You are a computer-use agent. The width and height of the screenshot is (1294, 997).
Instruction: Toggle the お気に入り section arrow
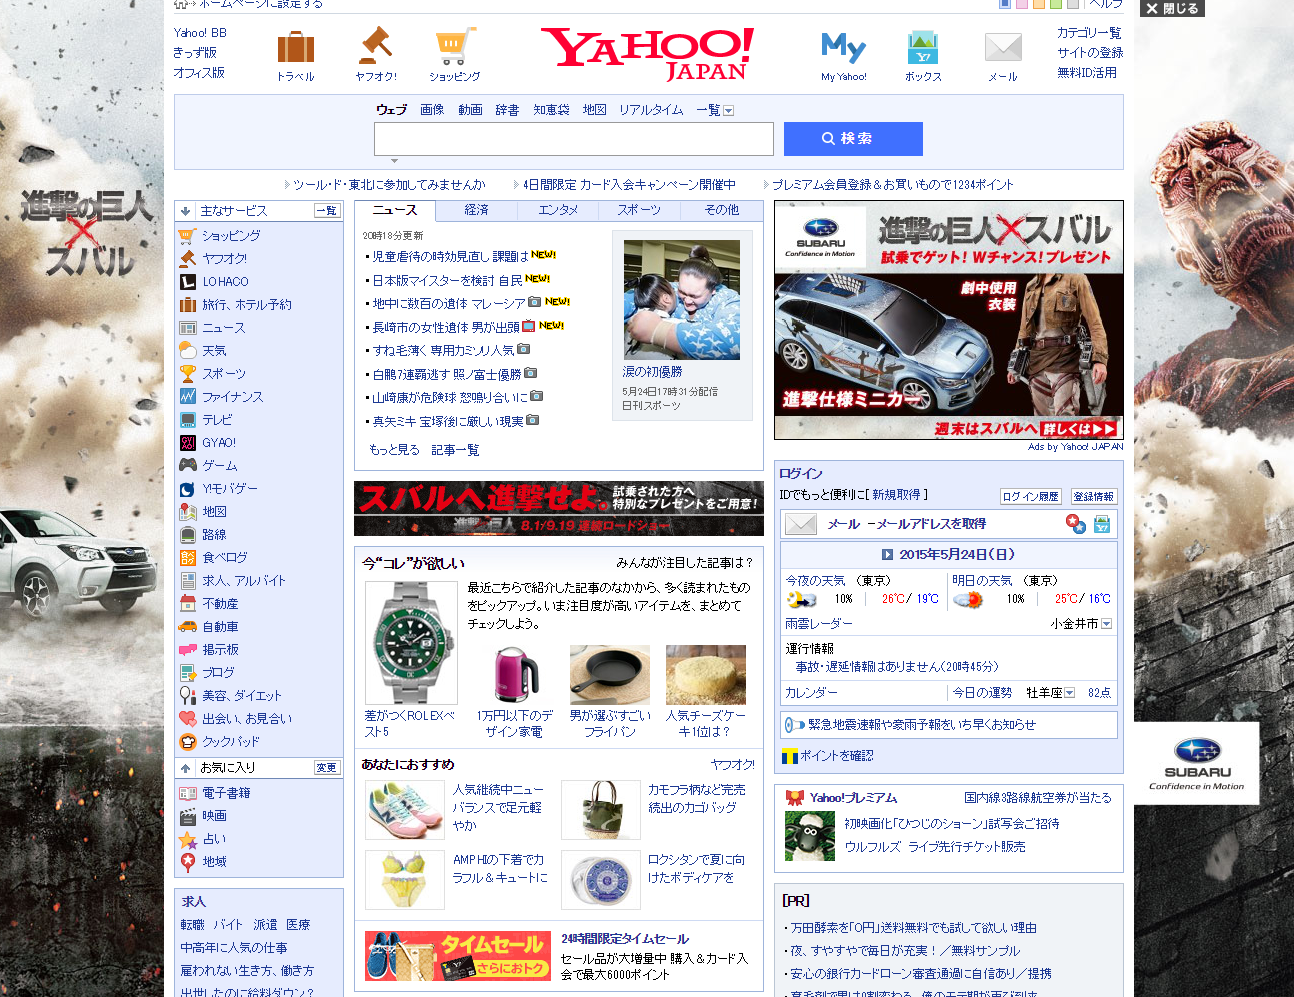point(185,768)
